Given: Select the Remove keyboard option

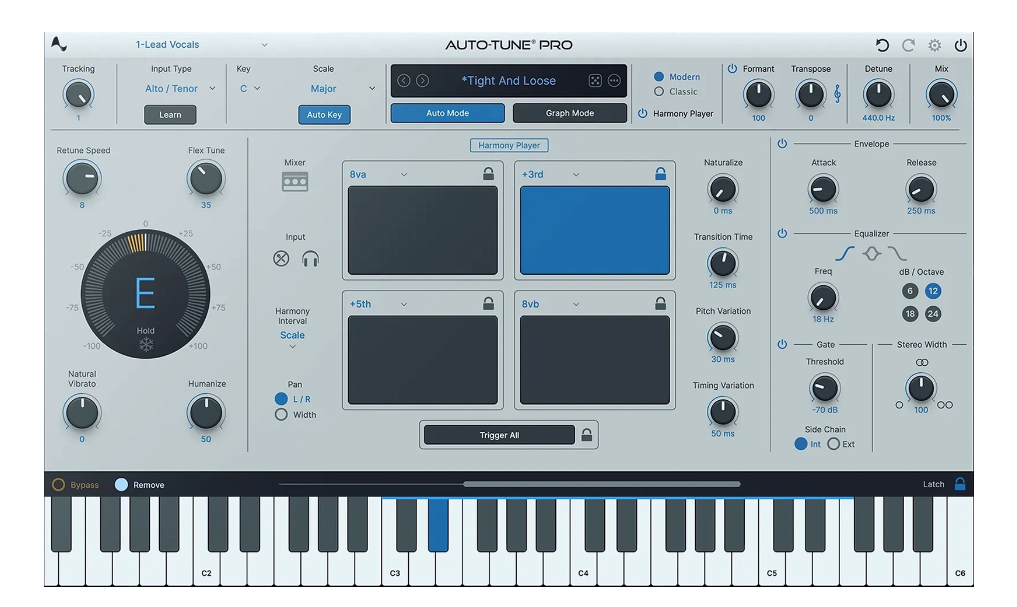Looking at the screenshot, I should coord(121,484).
